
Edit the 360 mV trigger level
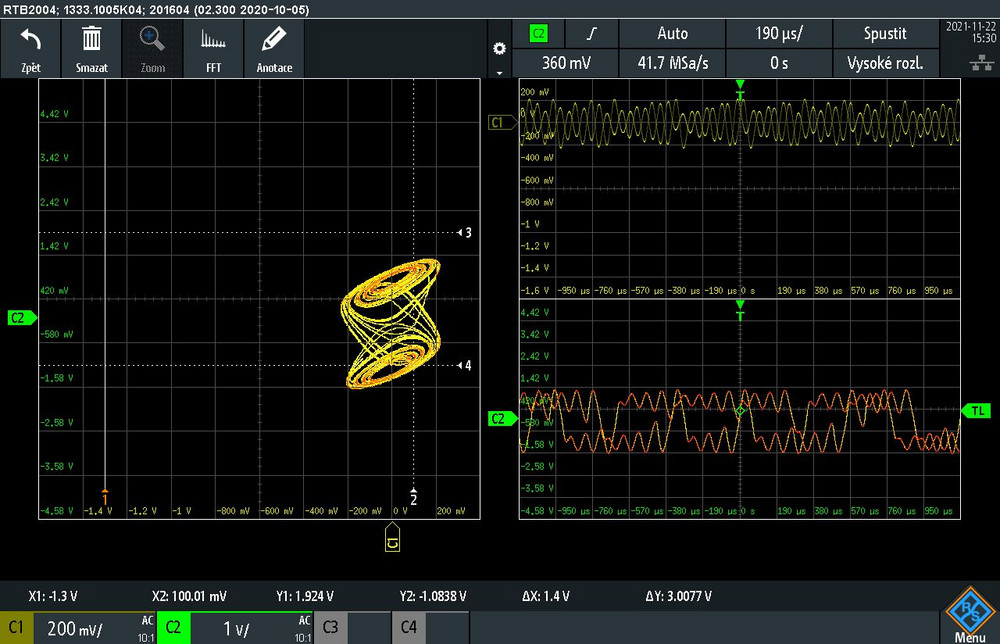point(566,63)
